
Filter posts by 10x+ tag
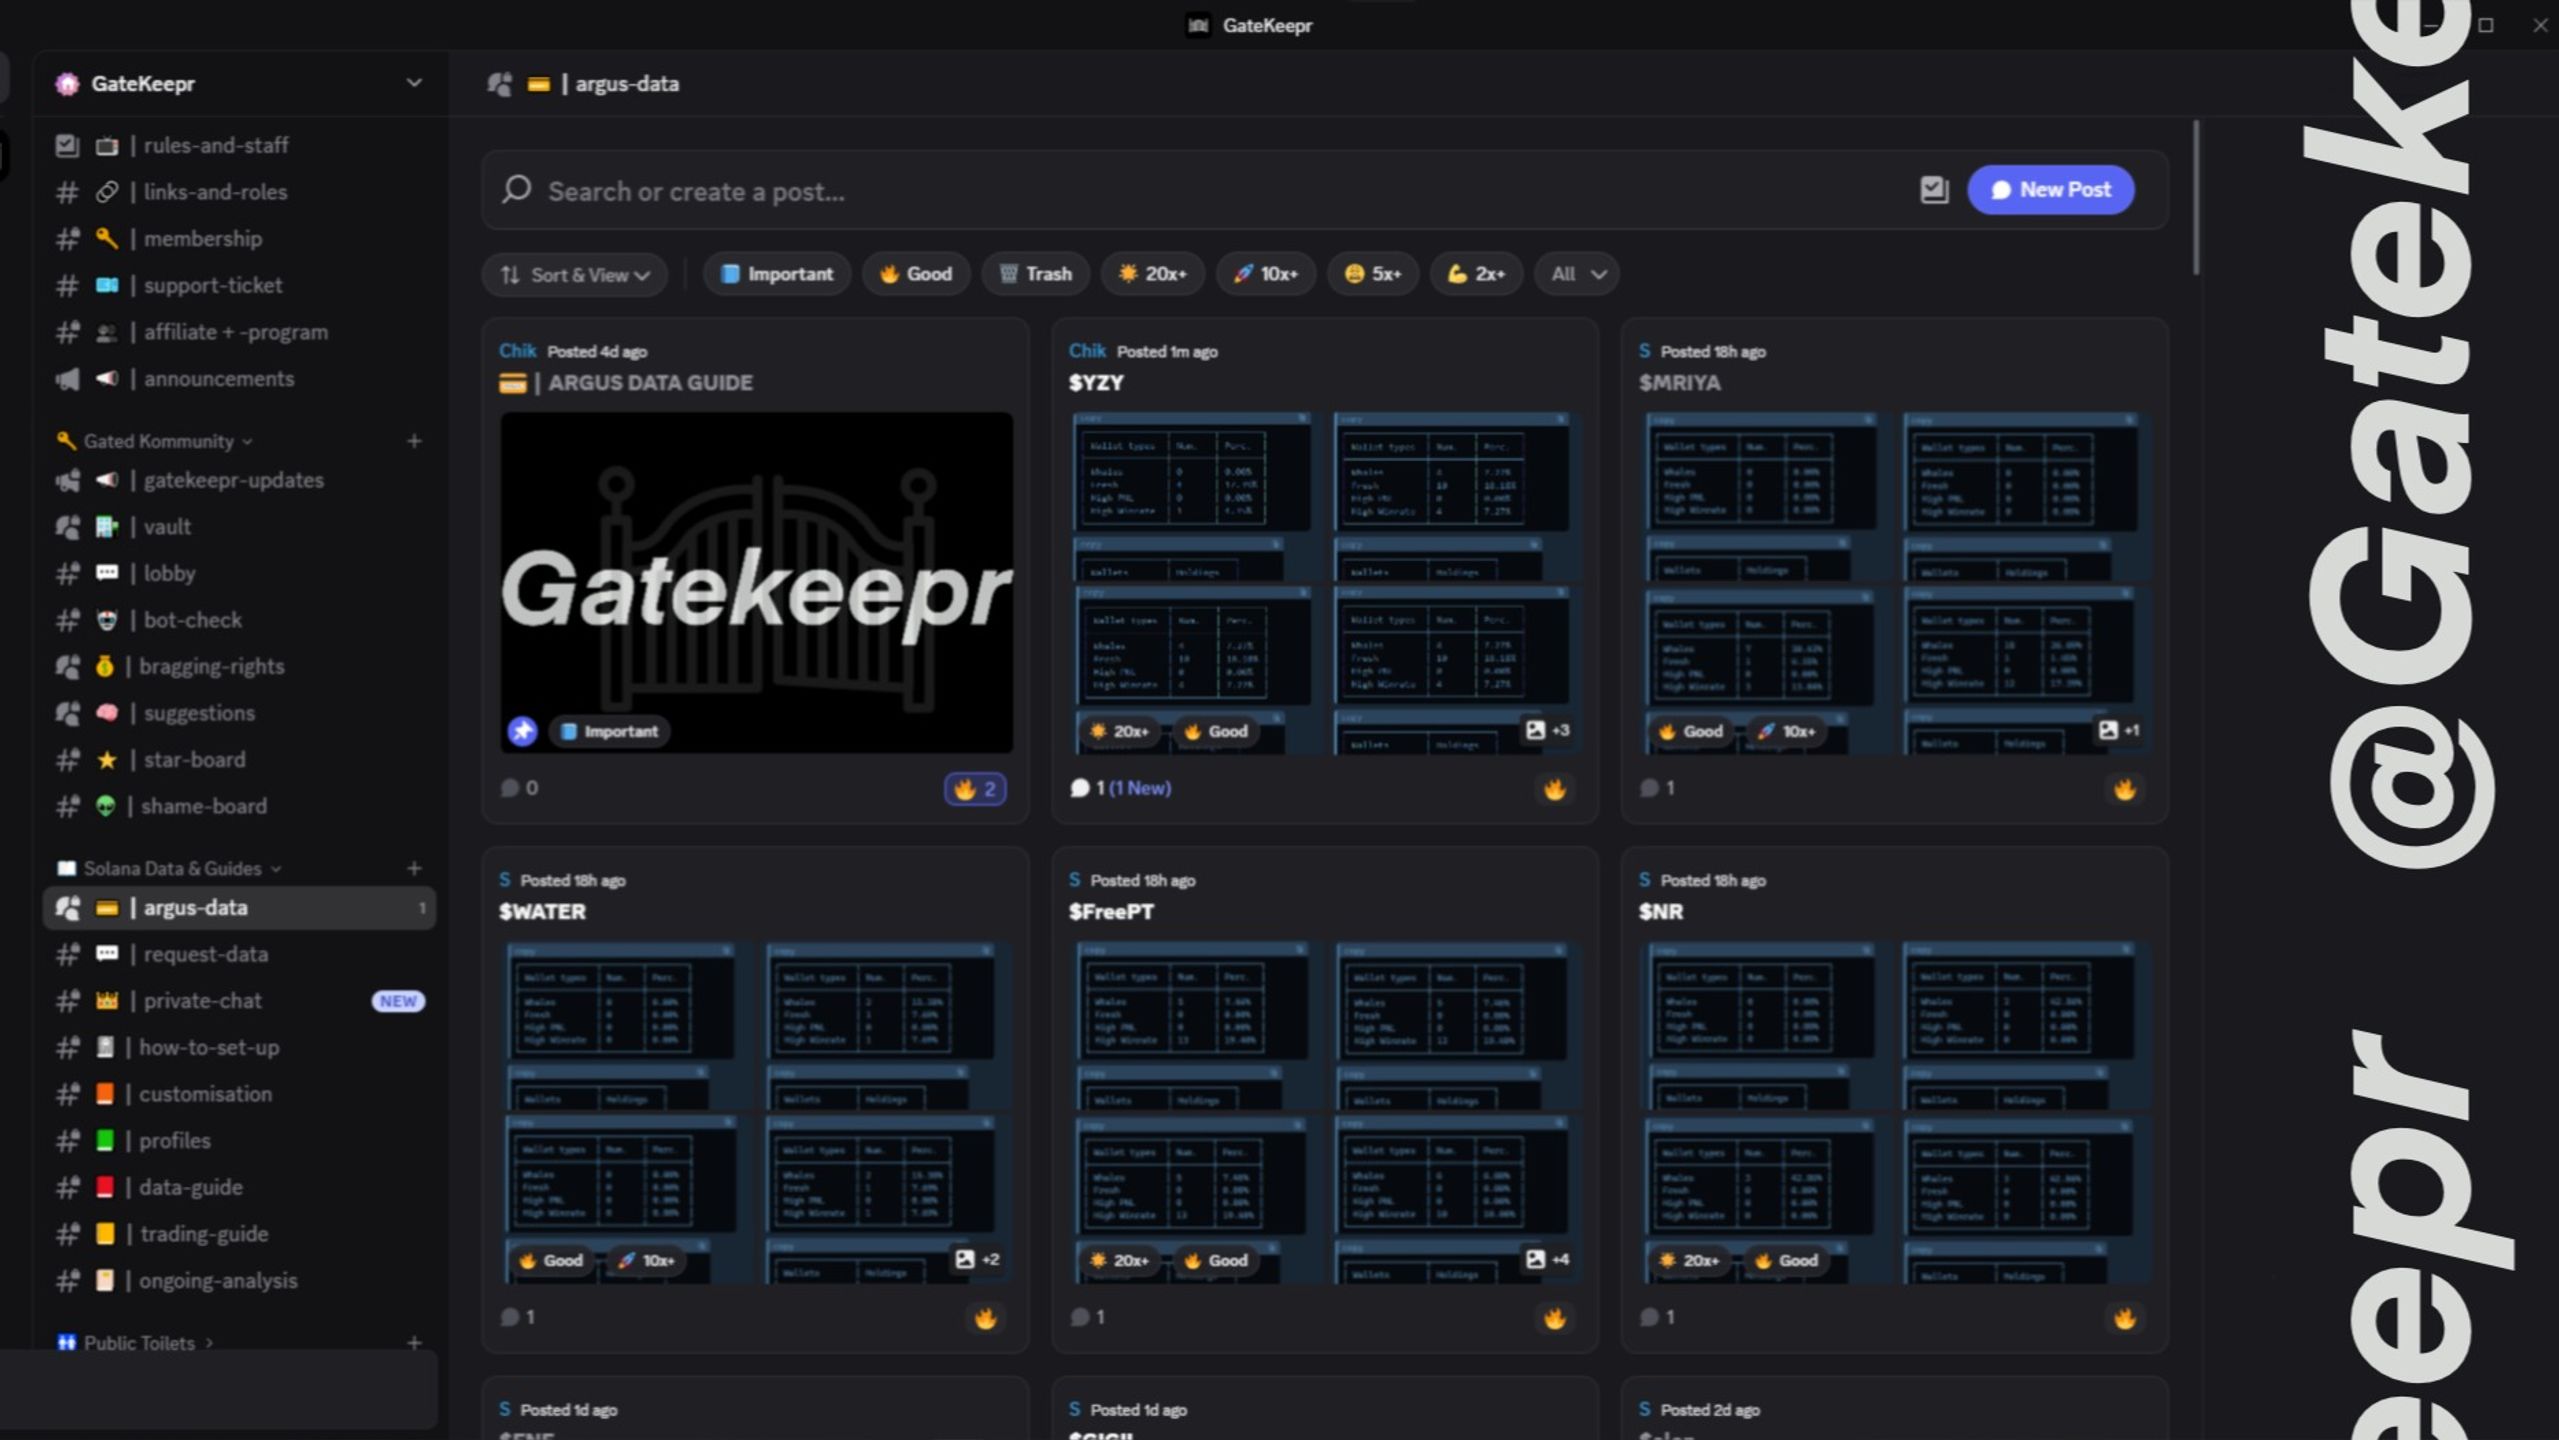pyautogui.click(x=1265, y=274)
